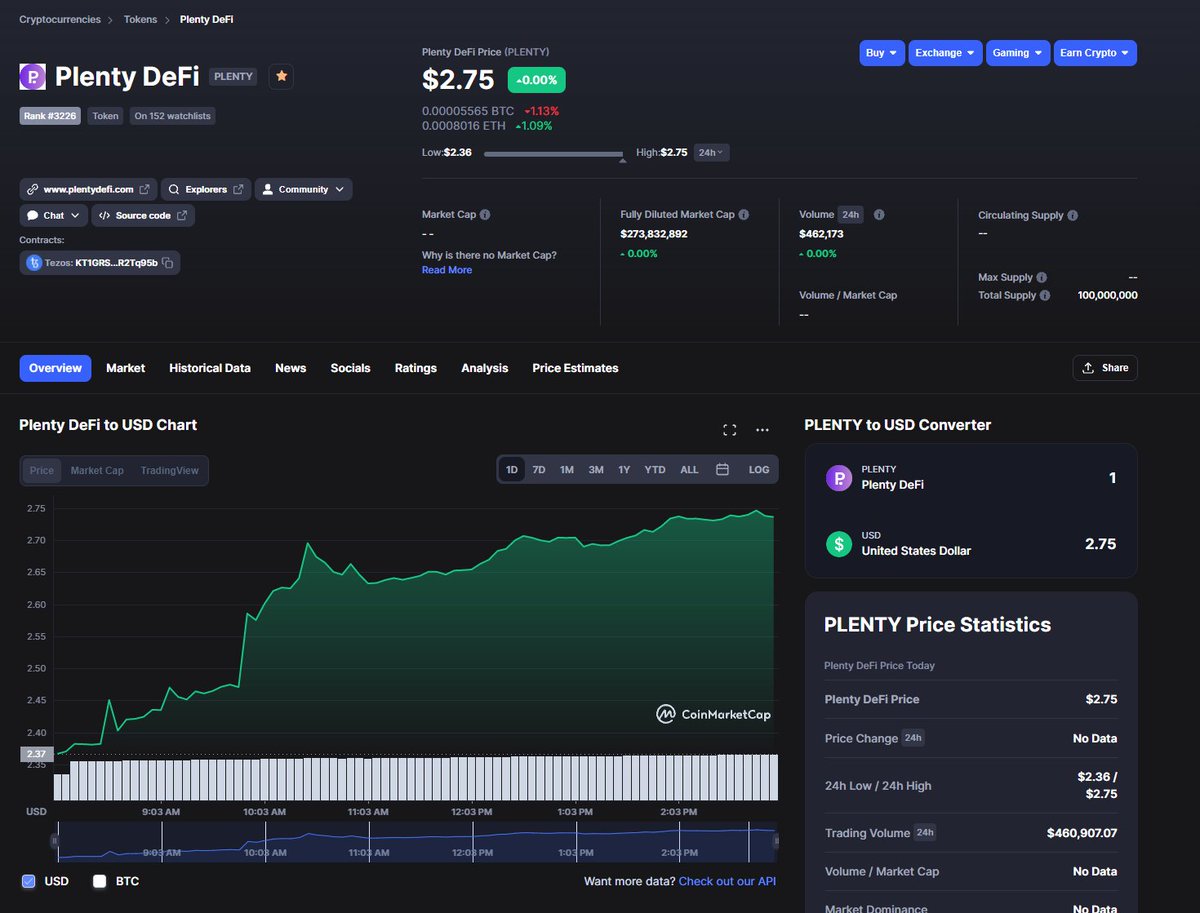Open info icon next to Volume 24h
Image resolution: width=1200 pixels, height=913 pixels.
(x=879, y=215)
